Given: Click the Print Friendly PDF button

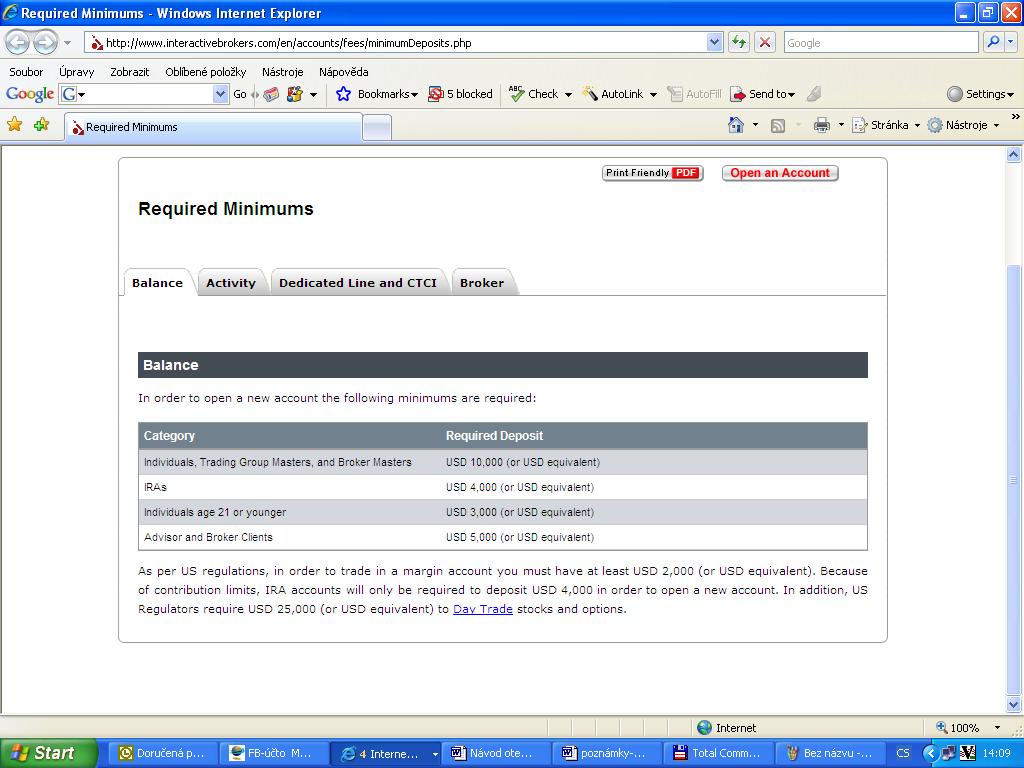Looking at the screenshot, I should 653,173.
